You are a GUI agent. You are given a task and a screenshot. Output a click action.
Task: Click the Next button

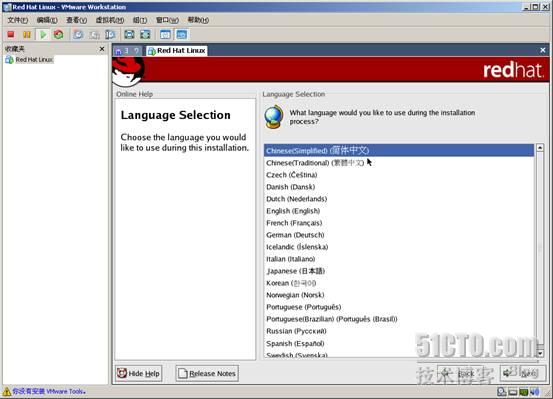523,373
